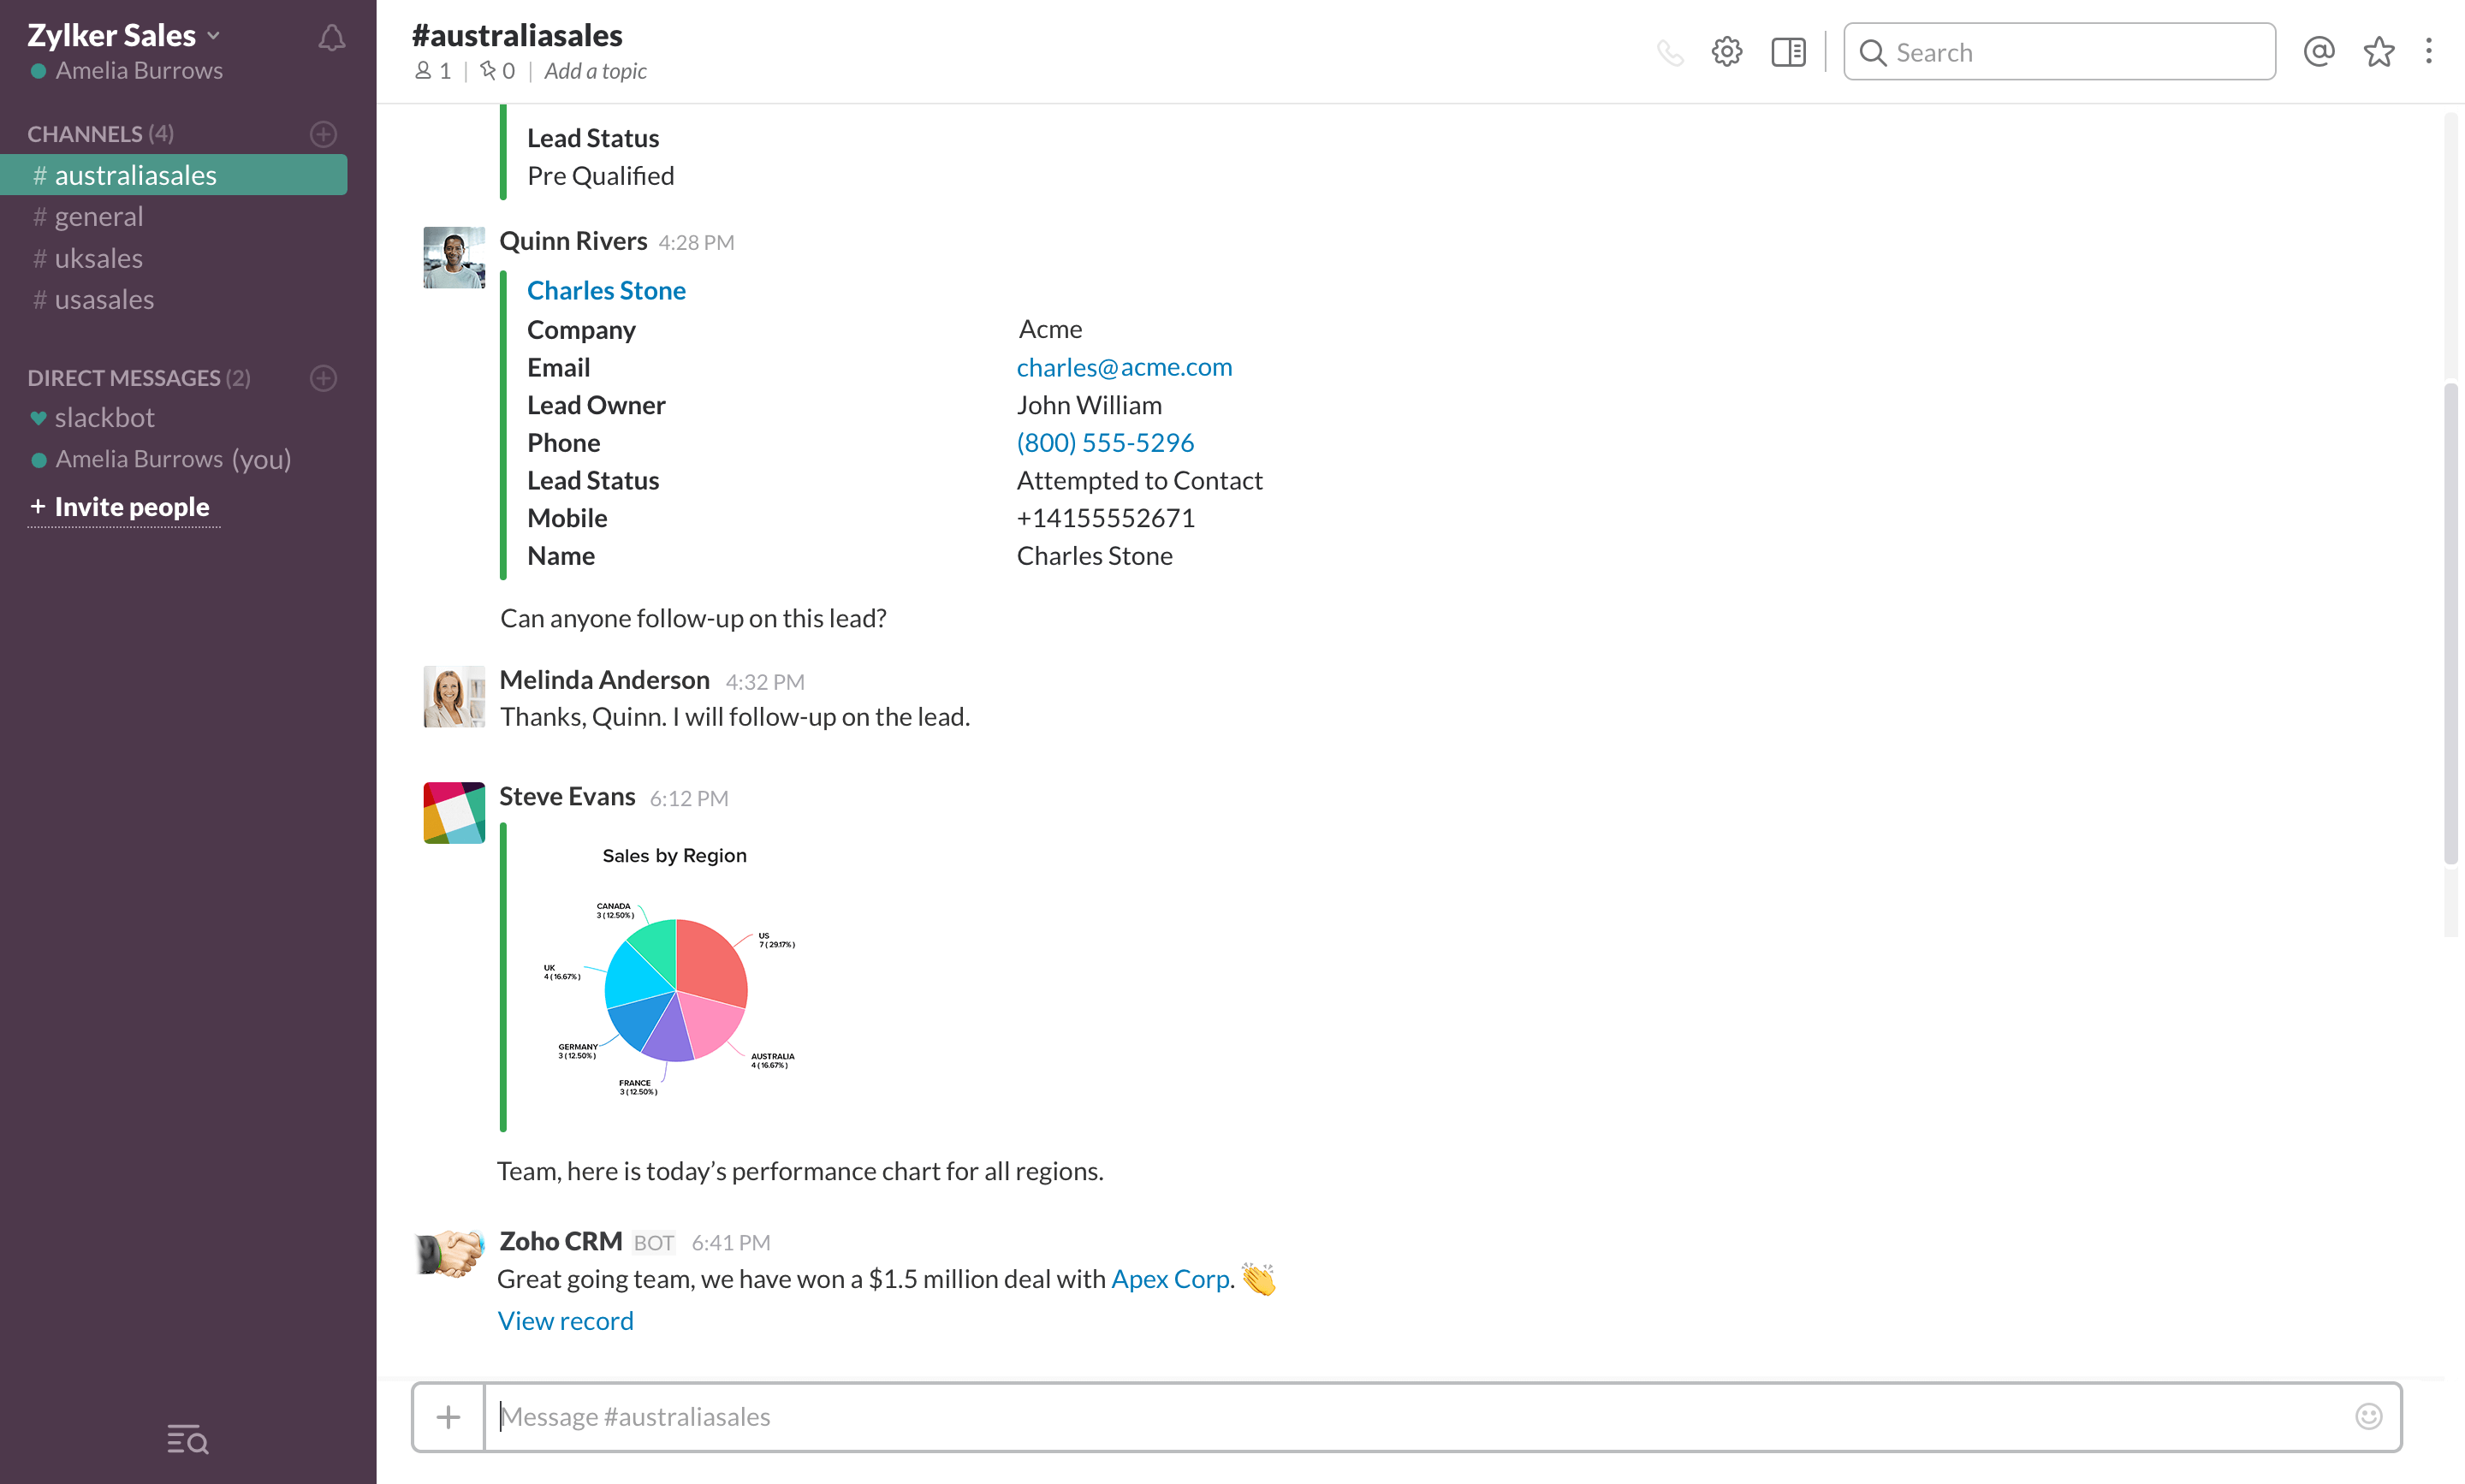Open channel settings gear icon

point(1726,52)
